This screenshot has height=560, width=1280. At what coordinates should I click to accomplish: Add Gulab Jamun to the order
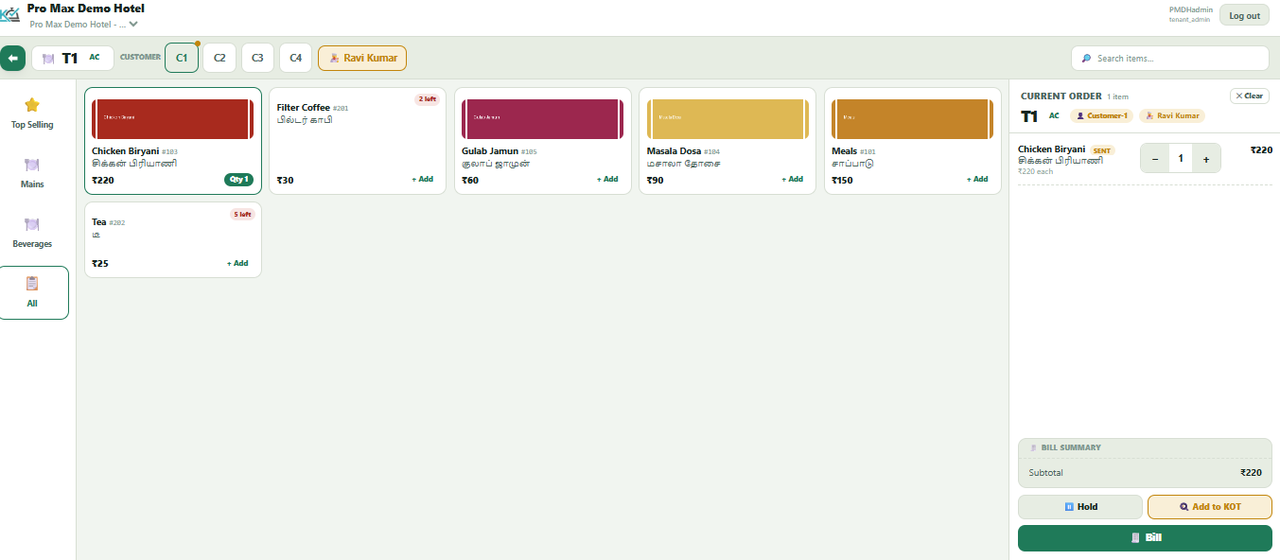pos(607,179)
